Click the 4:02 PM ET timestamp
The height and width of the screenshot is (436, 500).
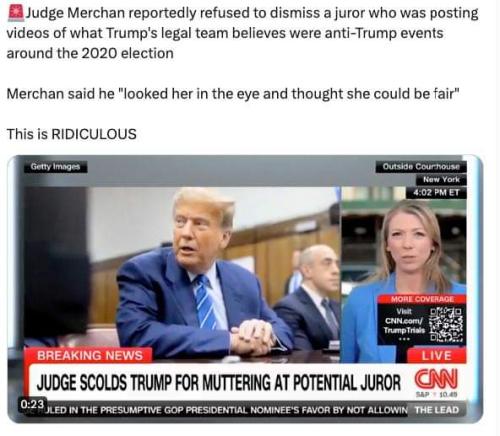436,192
